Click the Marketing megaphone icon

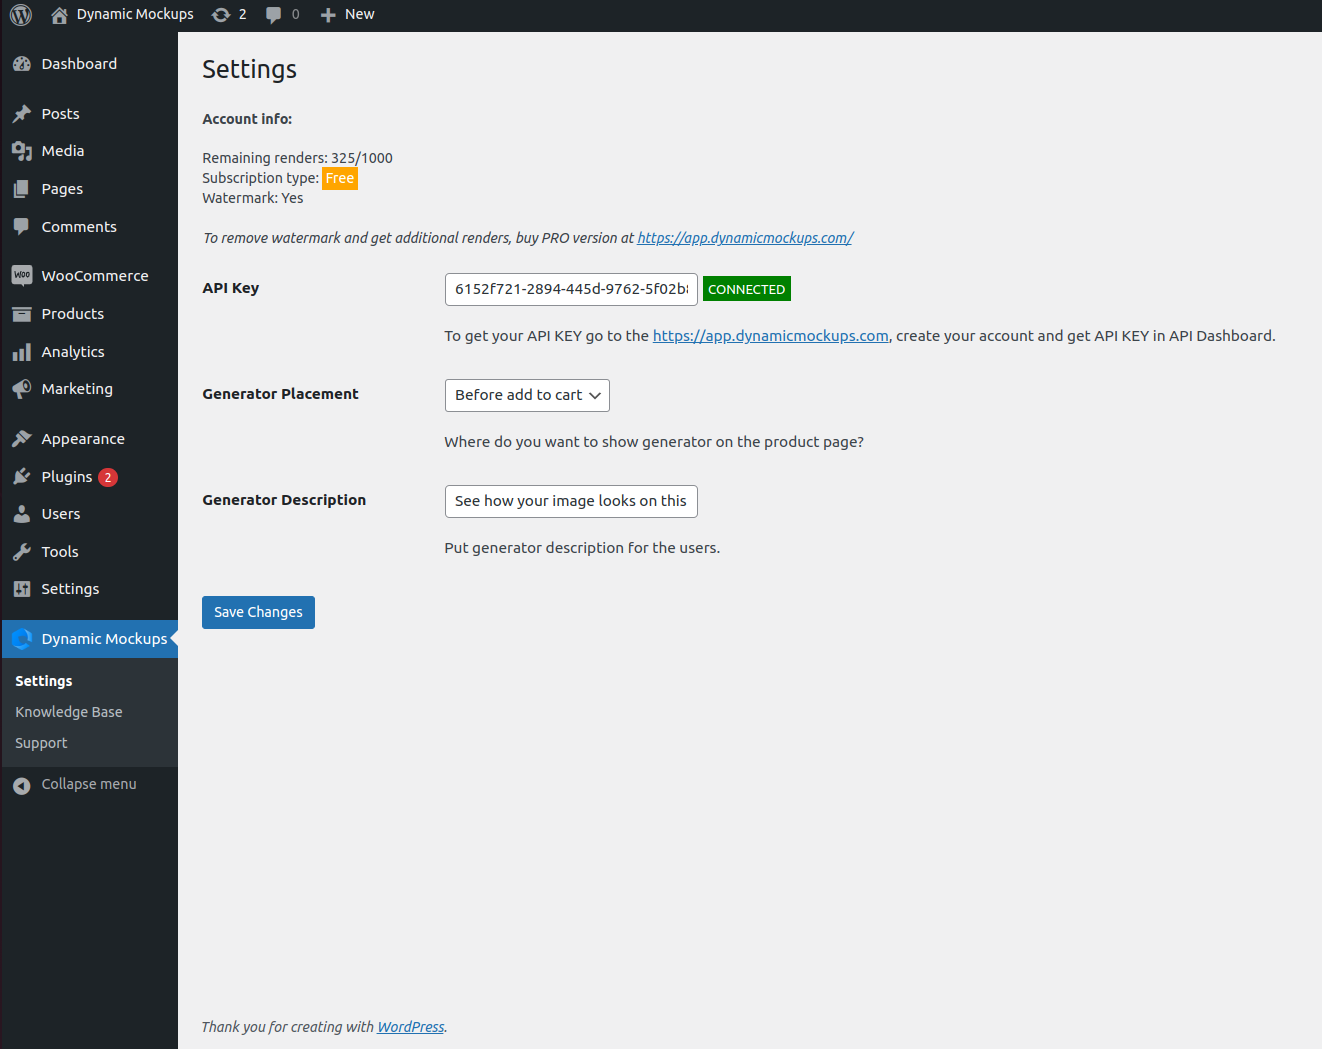pos(22,389)
